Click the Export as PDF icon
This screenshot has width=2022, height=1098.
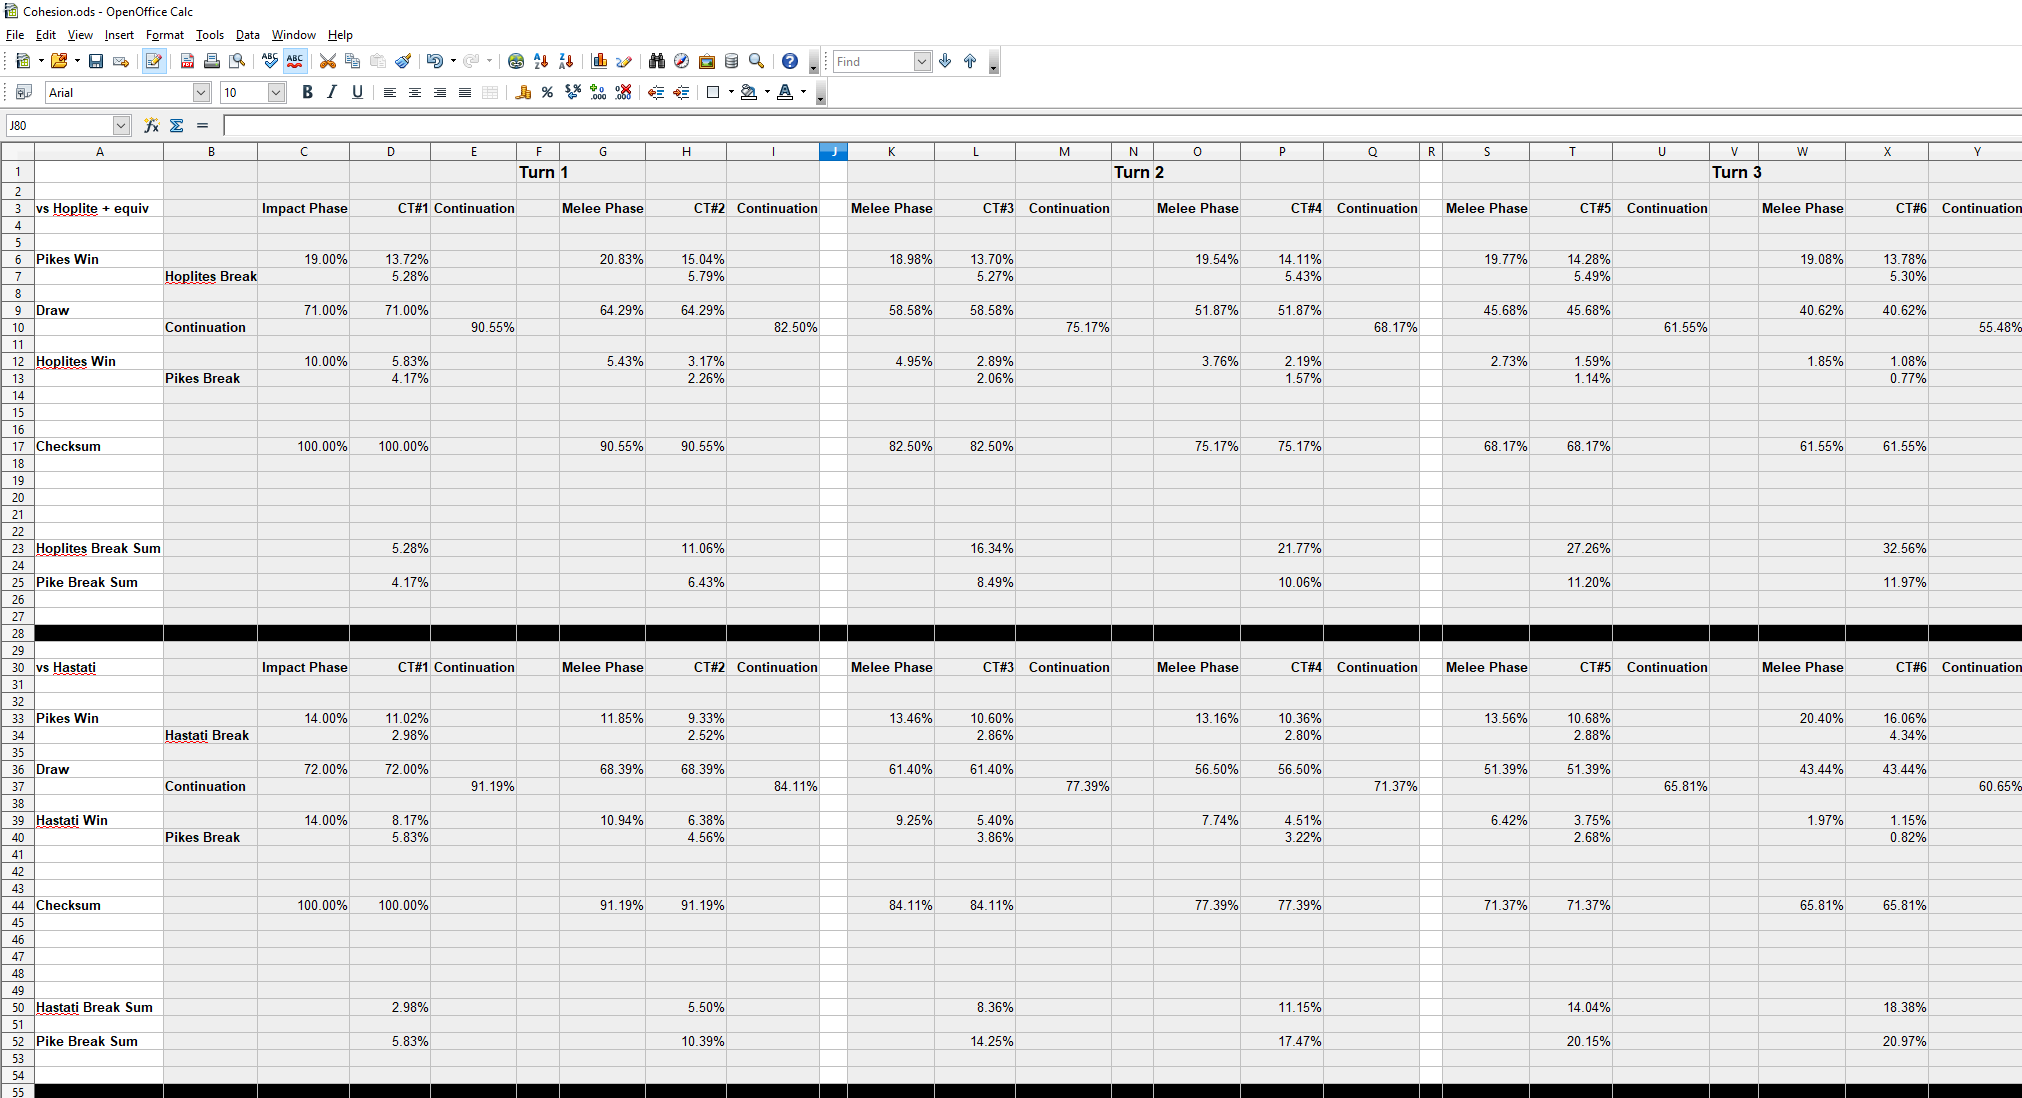click(187, 61)
